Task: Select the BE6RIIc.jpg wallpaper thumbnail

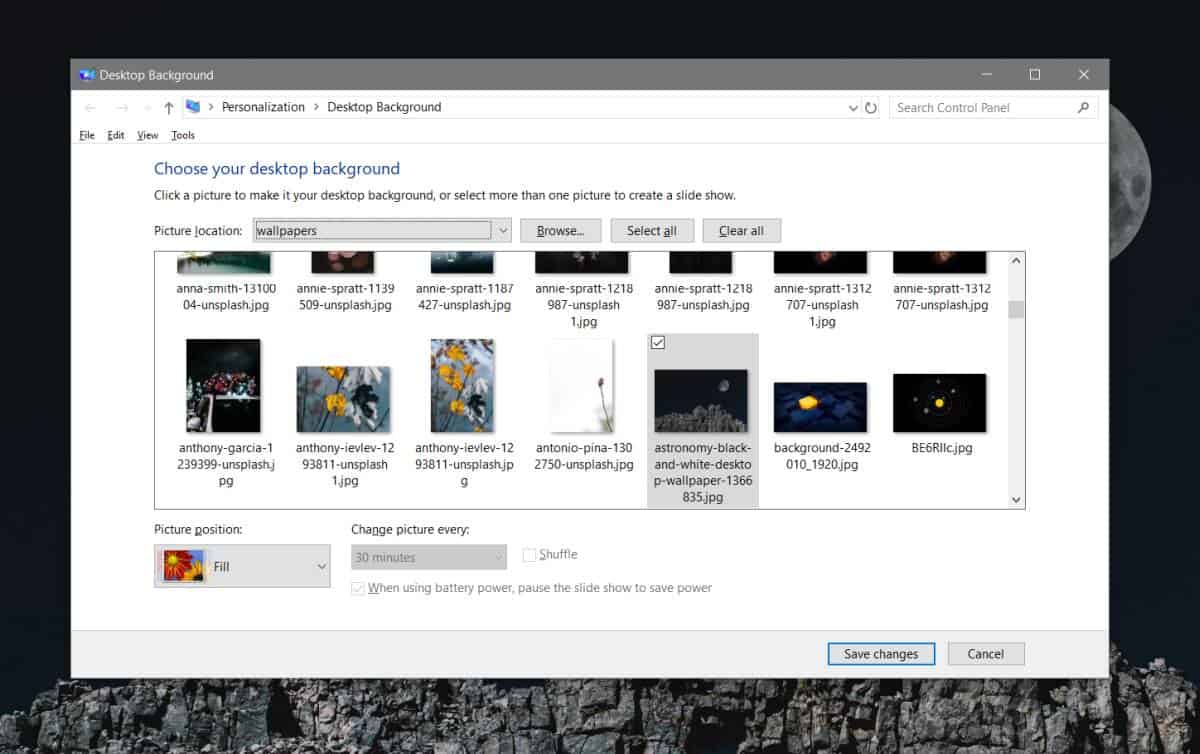Action: point(939,402)
